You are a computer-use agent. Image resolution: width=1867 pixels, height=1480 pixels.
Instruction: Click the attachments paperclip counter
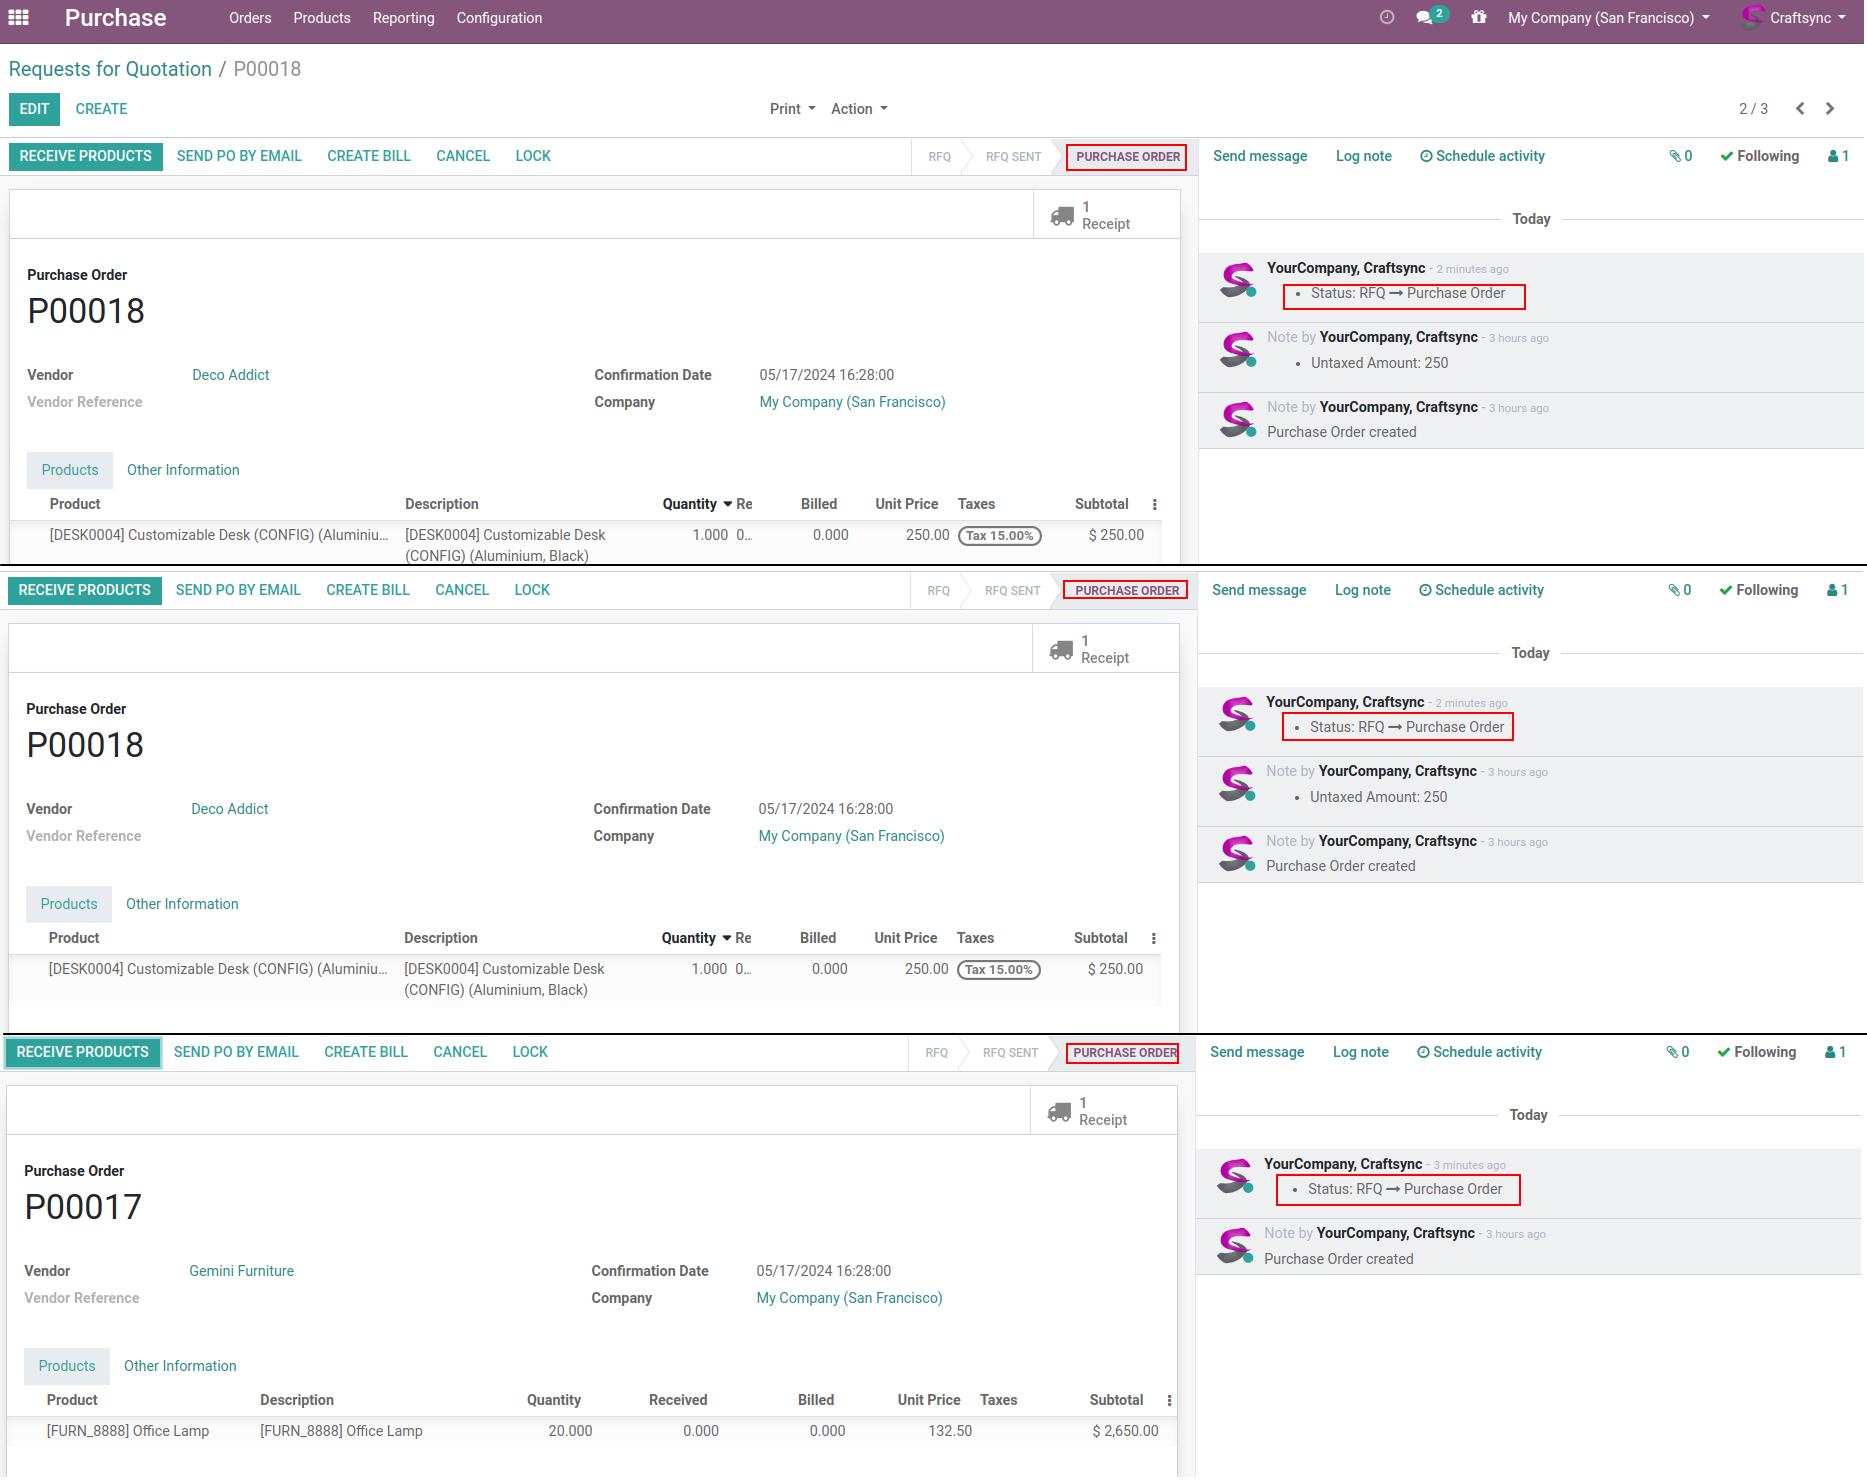[x=1680, y=156]
